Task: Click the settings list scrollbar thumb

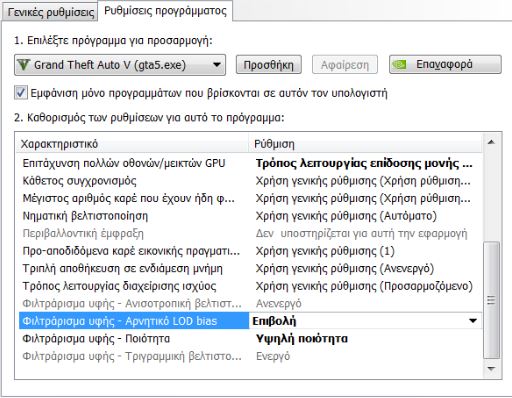Action: click(491, 300)
